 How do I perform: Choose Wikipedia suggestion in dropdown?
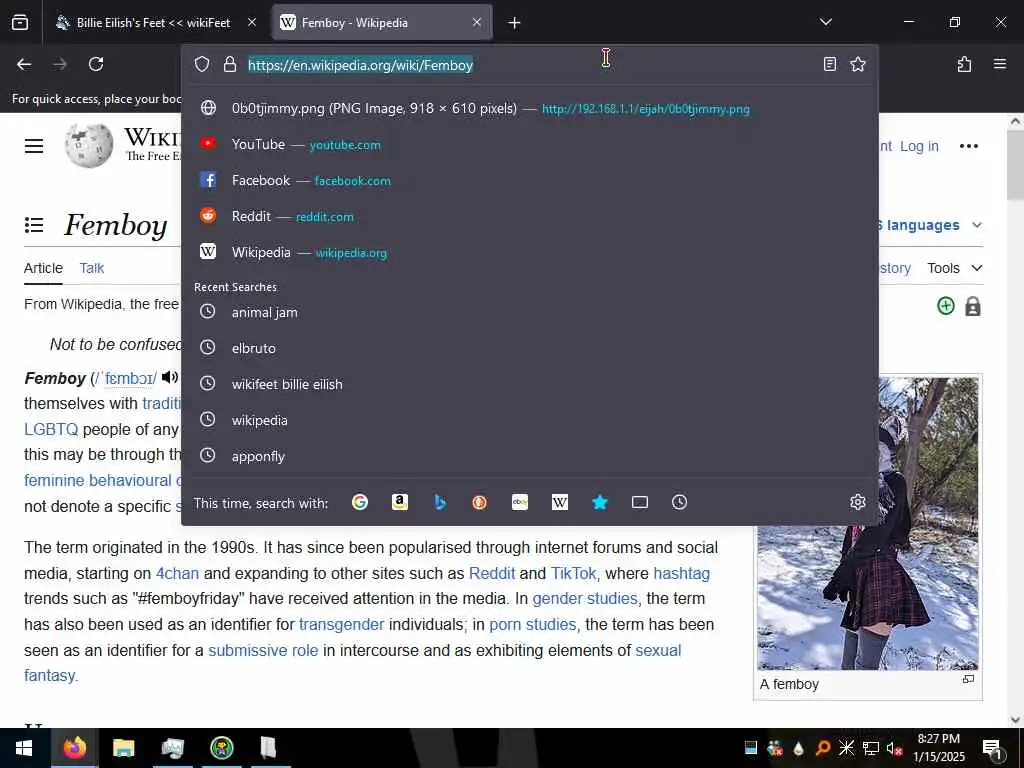pyautogui.click(x=529, y=252)
